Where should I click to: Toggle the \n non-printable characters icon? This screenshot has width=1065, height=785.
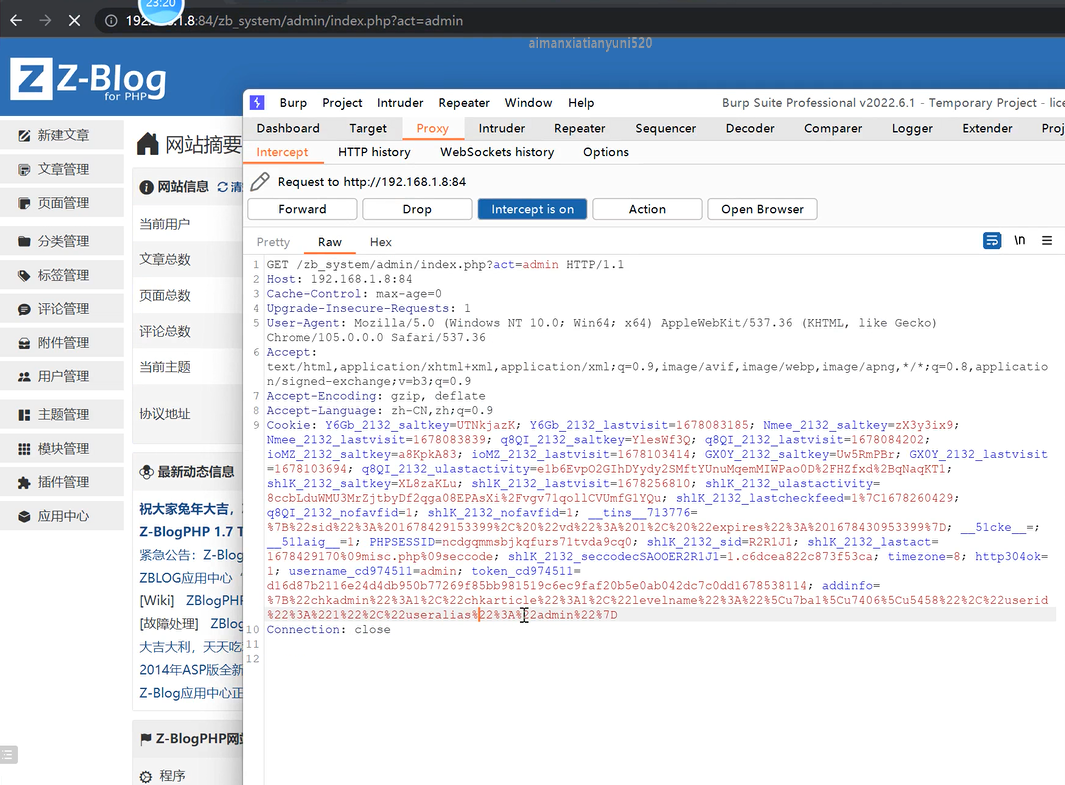1019,240
